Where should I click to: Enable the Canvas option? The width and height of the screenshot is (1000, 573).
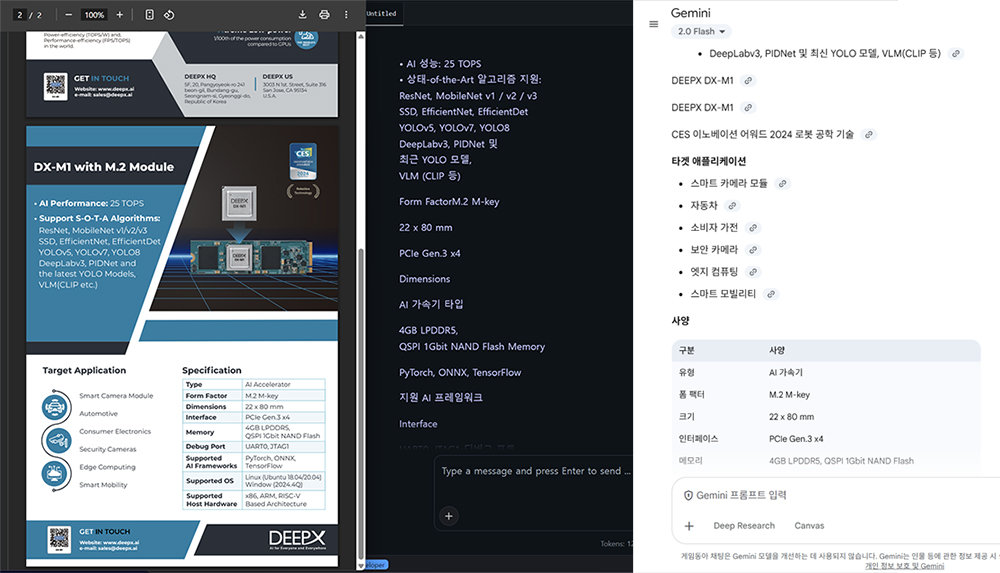pos(809,526)
